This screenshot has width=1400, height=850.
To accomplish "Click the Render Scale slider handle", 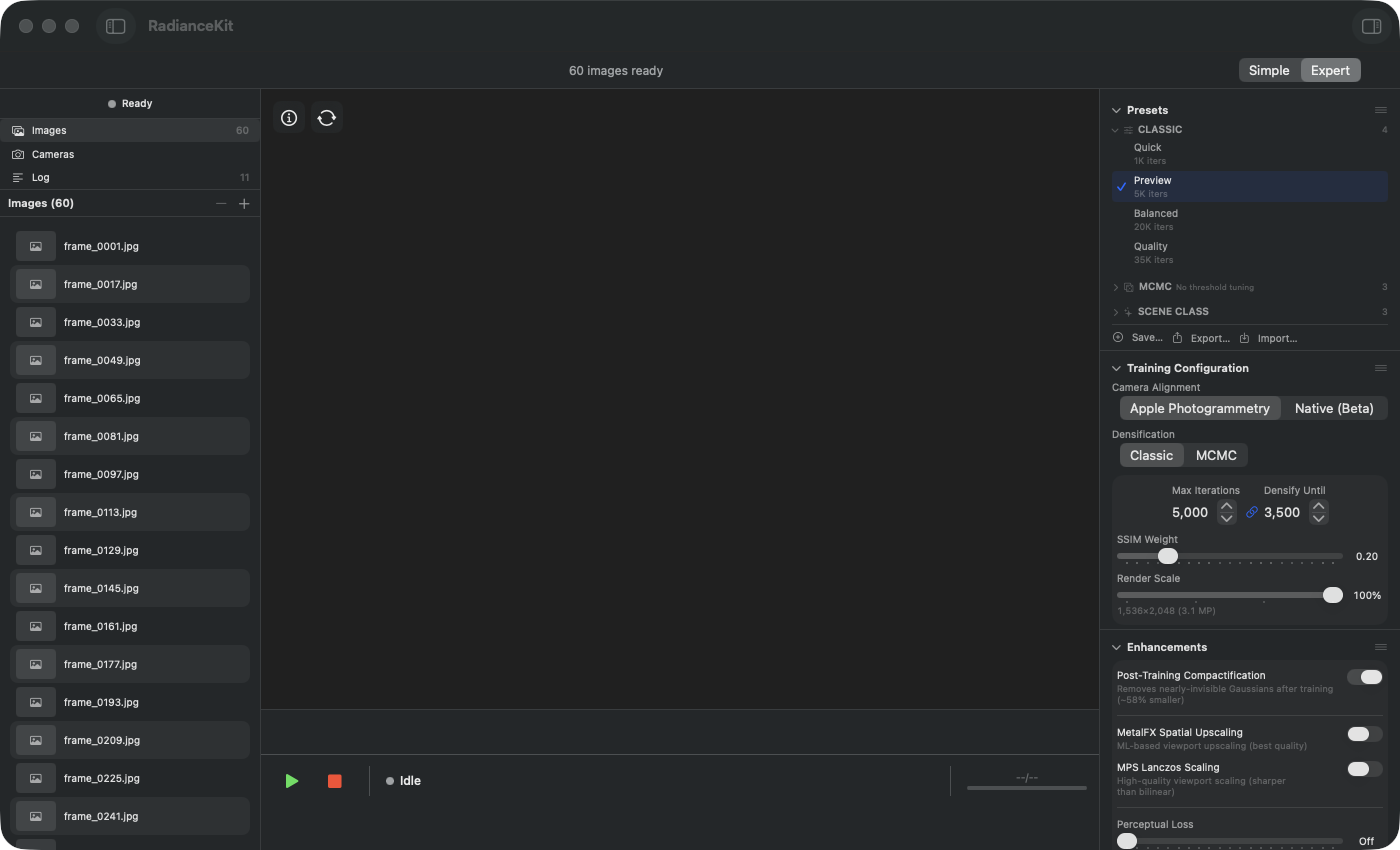I will pyautogui.click(x=1333, y=595).
